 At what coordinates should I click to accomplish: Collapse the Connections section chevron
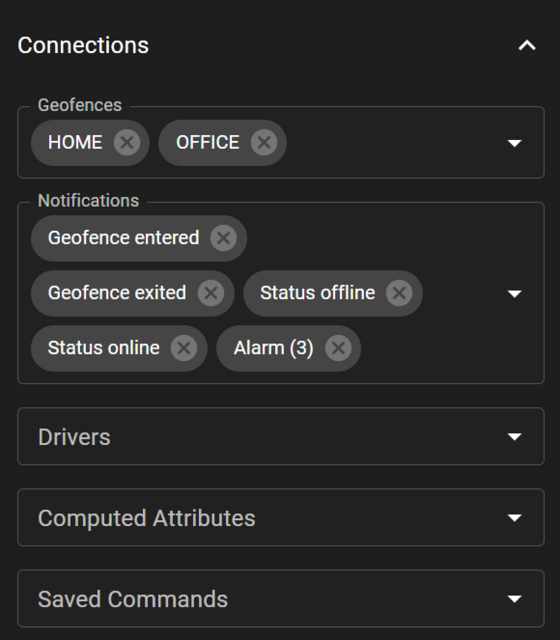tap(527, 45)
